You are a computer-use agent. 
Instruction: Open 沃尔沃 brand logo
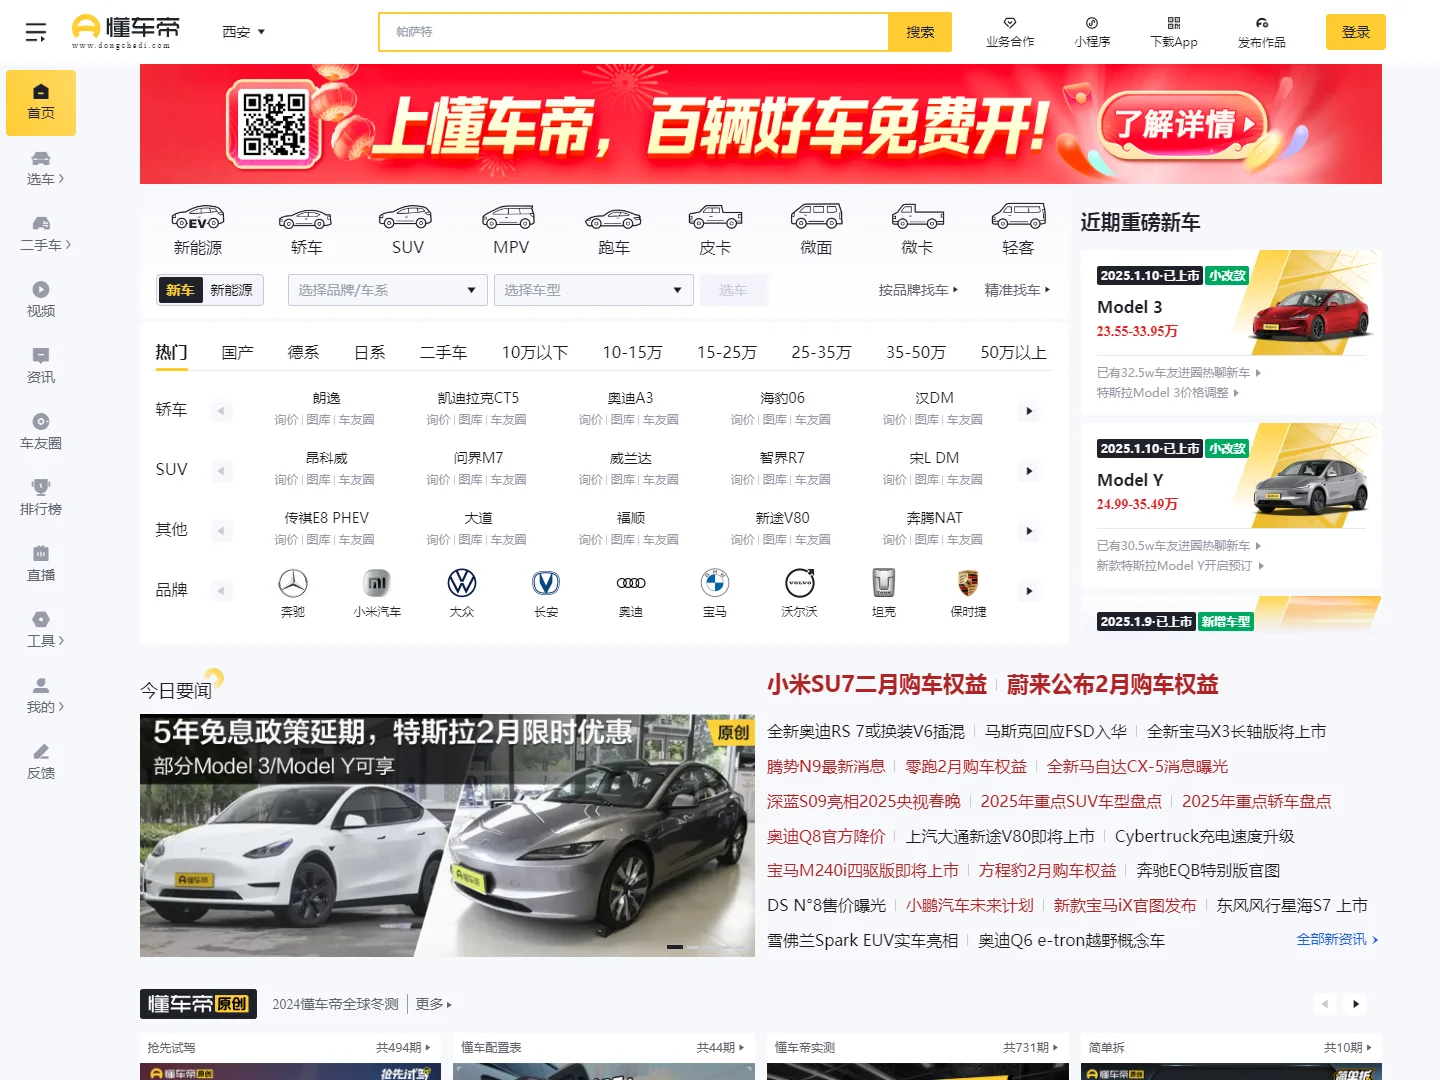[800, 592]
